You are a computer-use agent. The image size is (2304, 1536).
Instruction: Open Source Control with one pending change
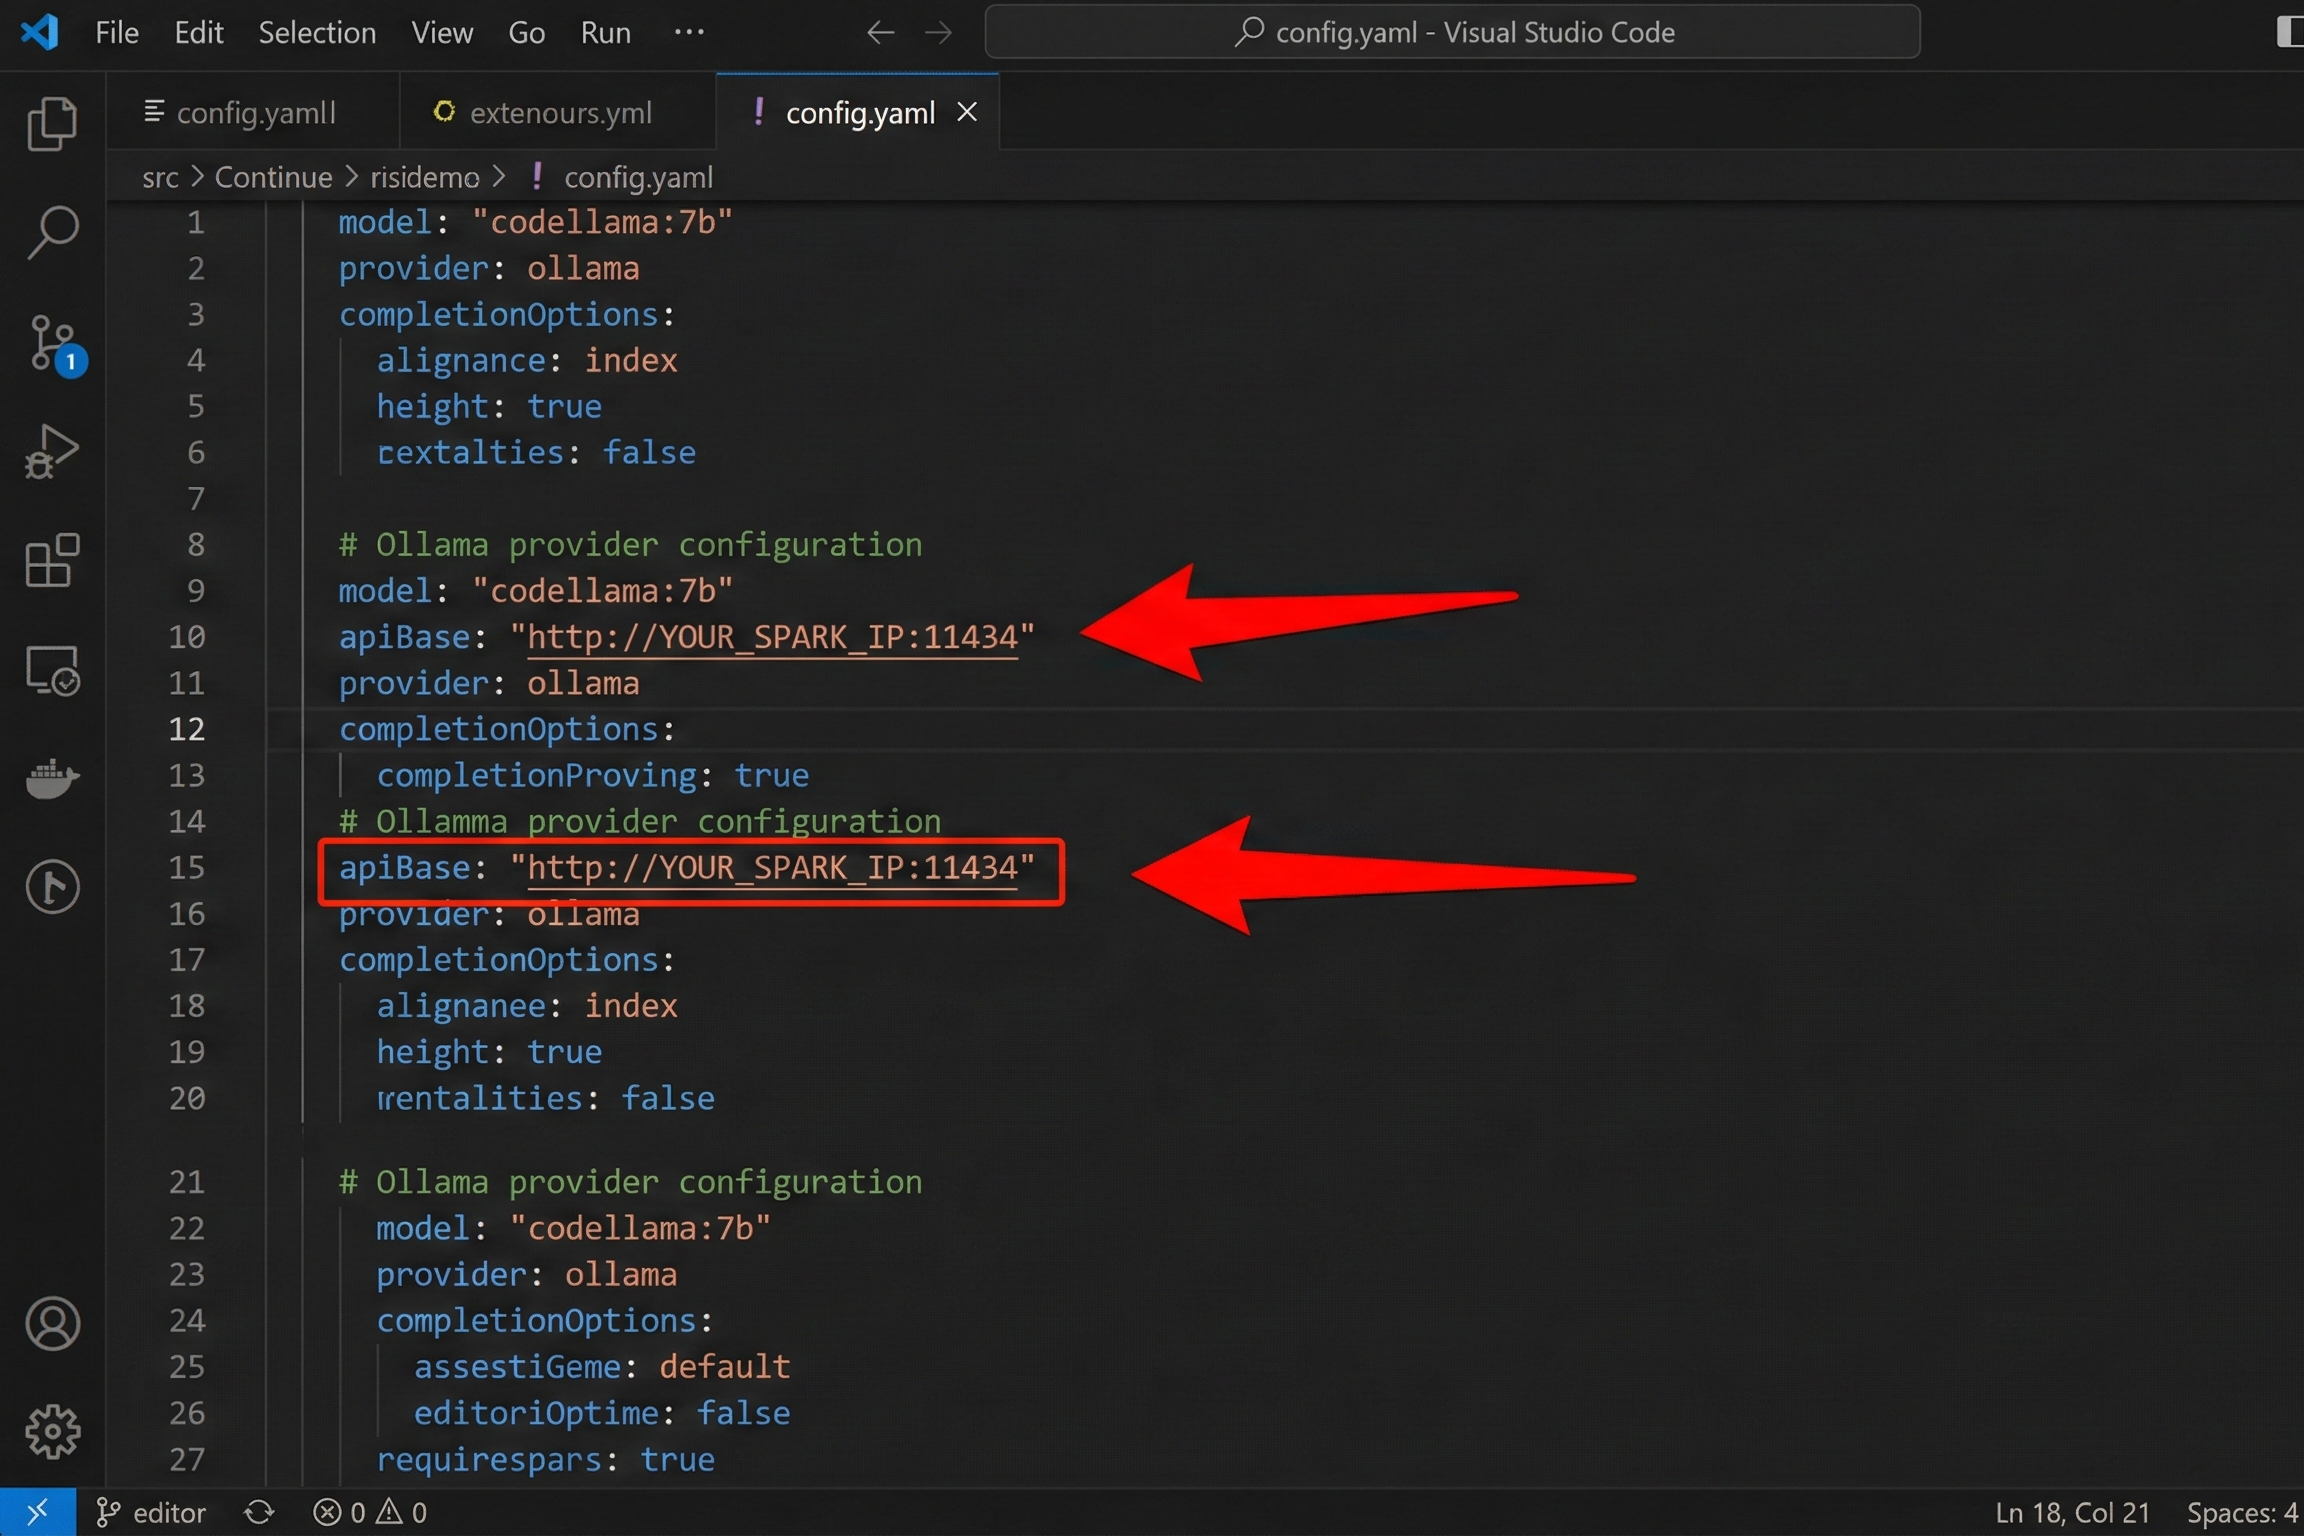pyautogui.click(x=52, y=343)
